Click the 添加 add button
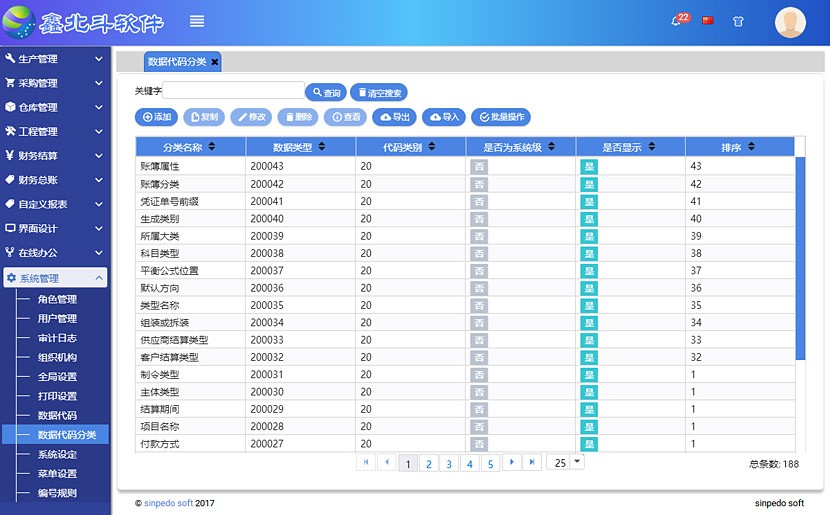The height and width of the screenshot is (515, 830). [x=156, y=117]
